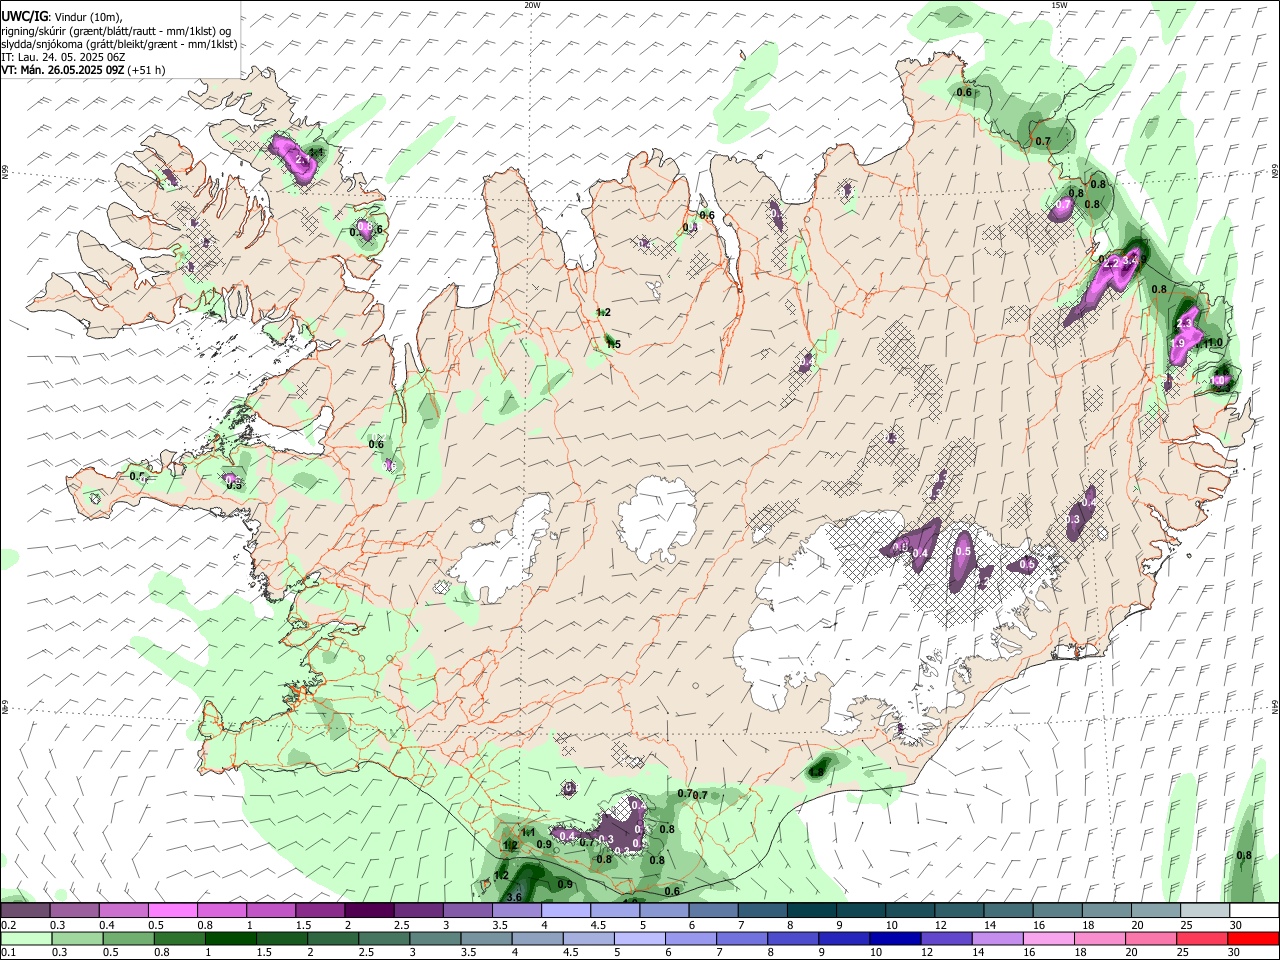1280x960 pixels.
Task: Click the pale green rain legend swatch labeled 0.1
Action: (25, 939)
